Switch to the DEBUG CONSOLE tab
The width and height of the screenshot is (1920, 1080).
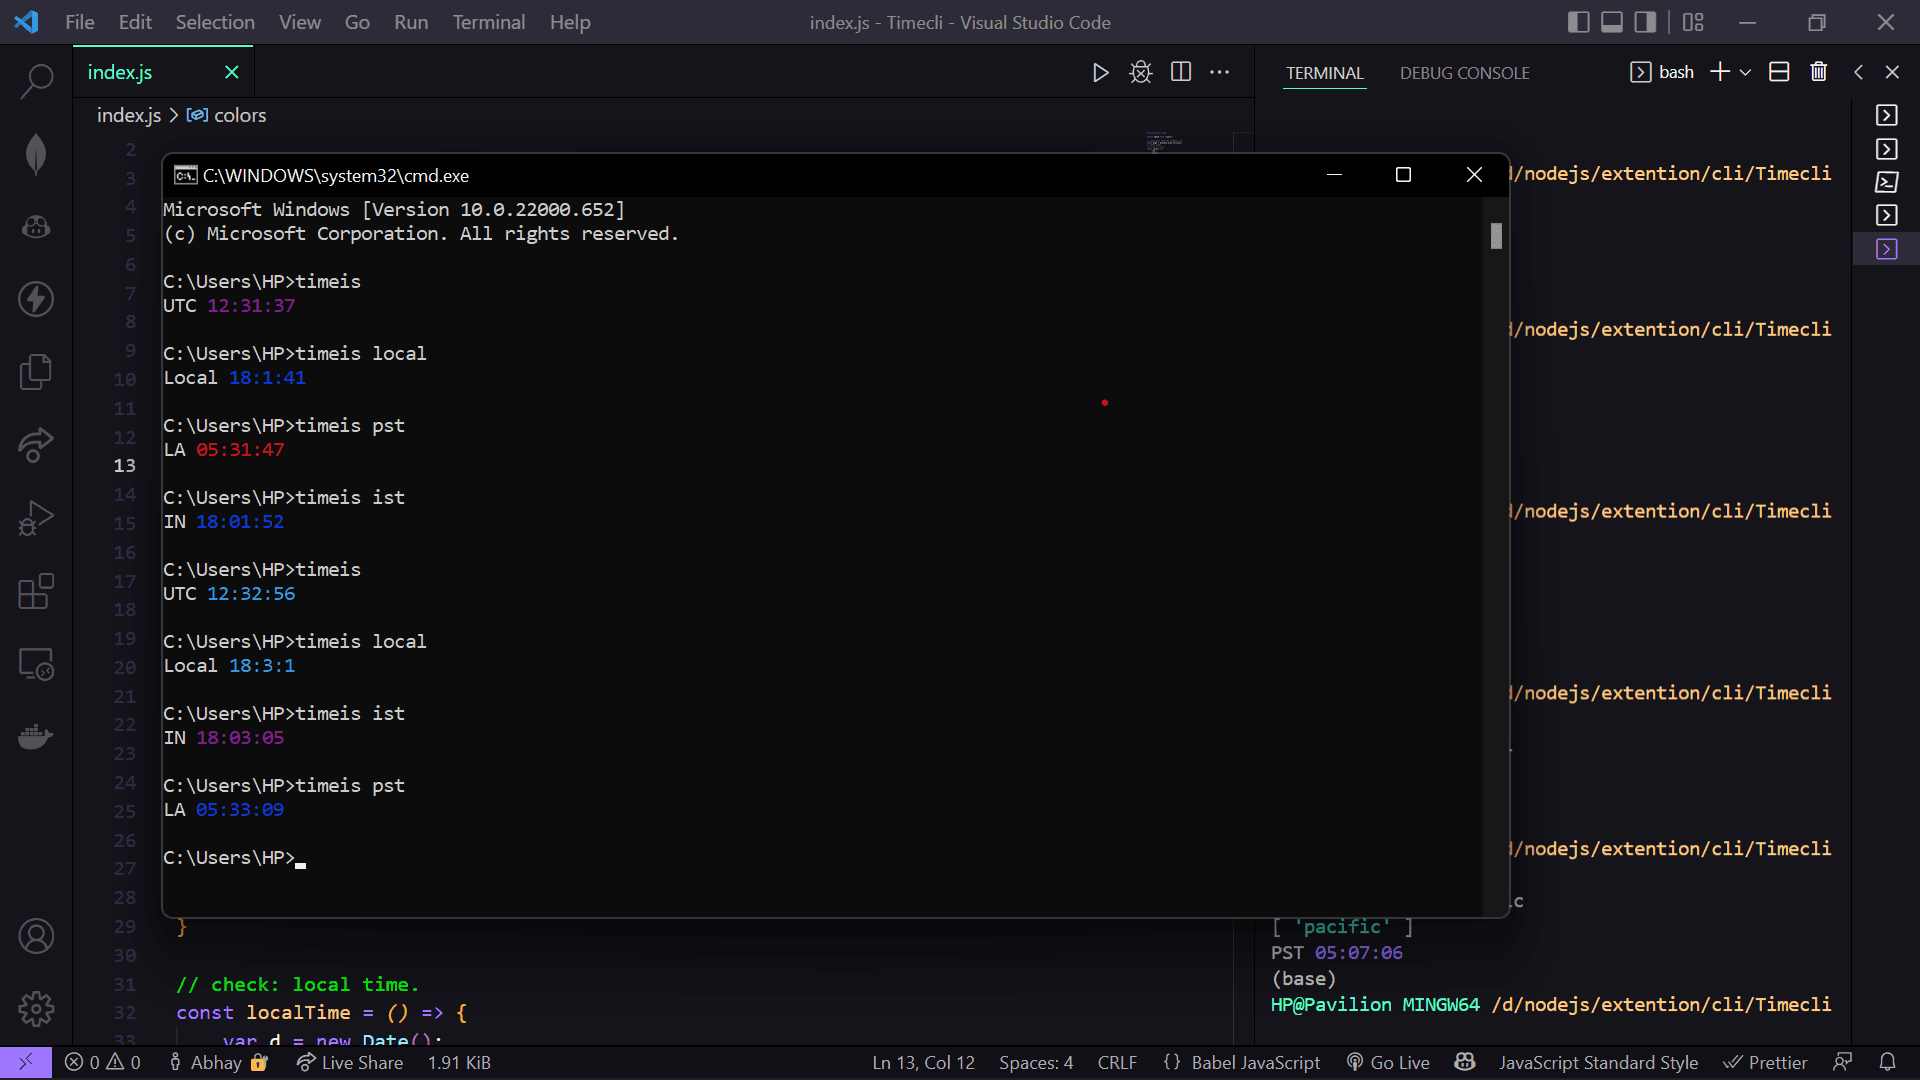coord(1464,73)
